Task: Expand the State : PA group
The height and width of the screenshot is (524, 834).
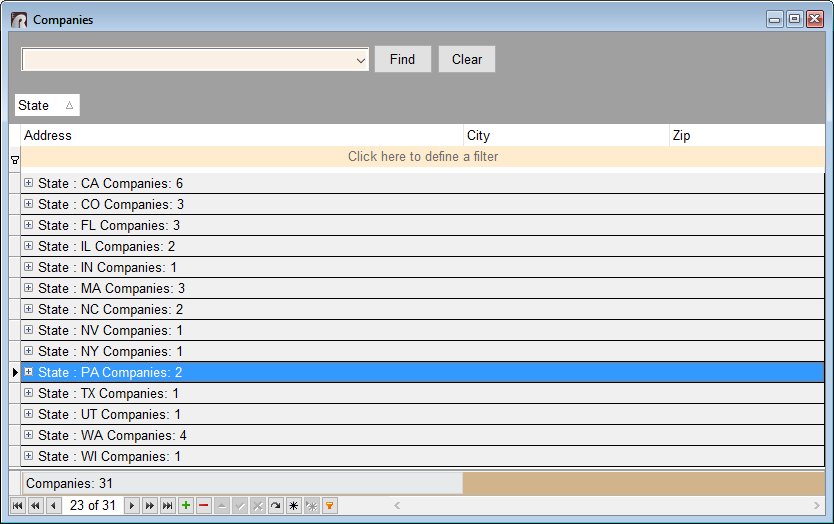Action: click(x=29, y=372)
